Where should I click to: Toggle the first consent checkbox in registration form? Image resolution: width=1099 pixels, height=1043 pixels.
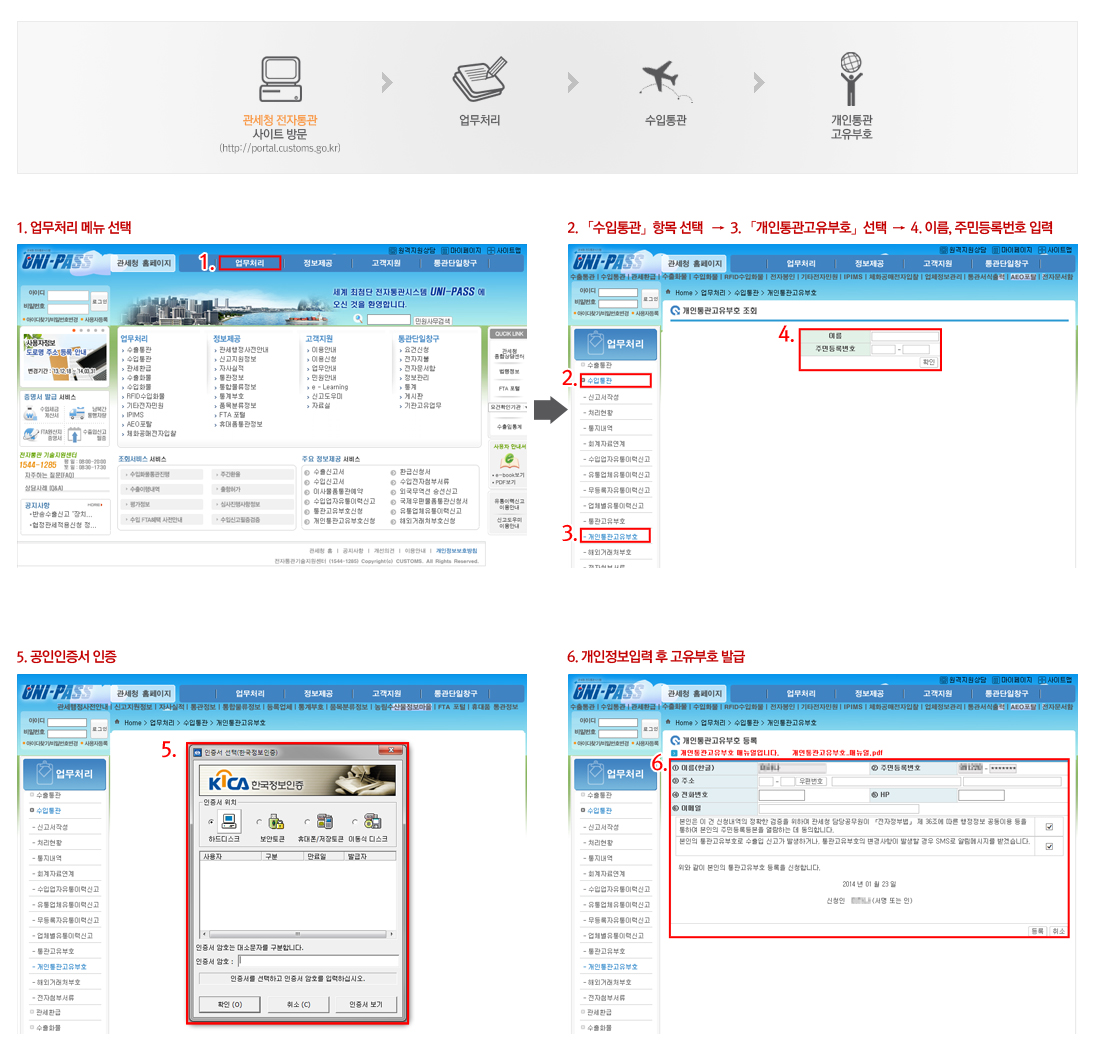(1048, 827)
